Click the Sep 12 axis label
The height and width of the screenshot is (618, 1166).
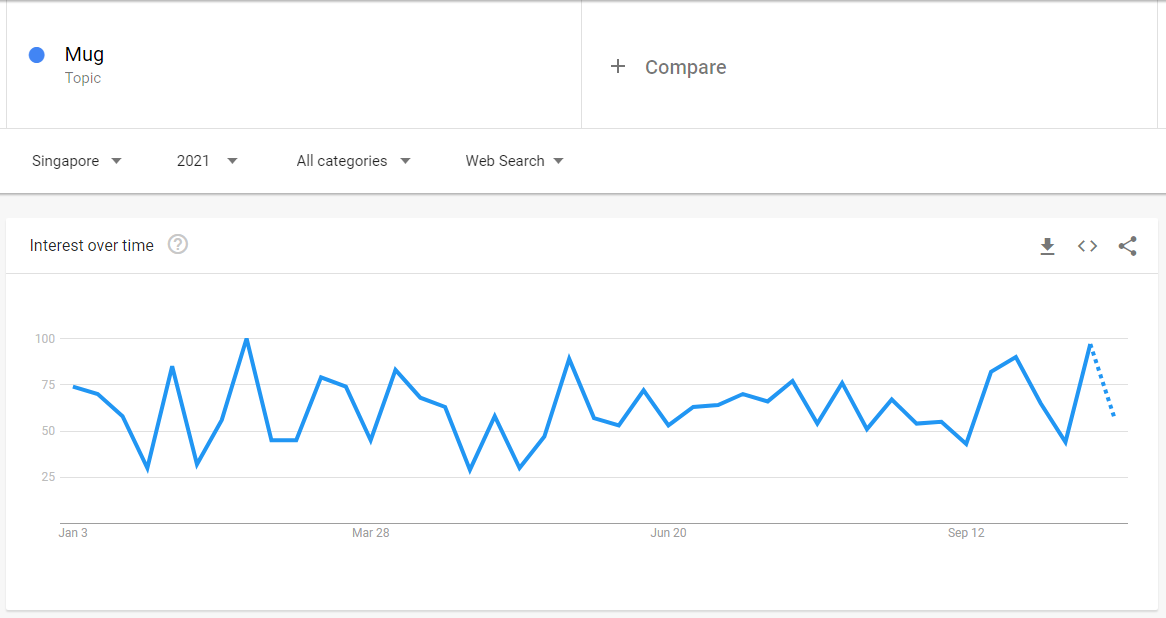coord(966,533)
